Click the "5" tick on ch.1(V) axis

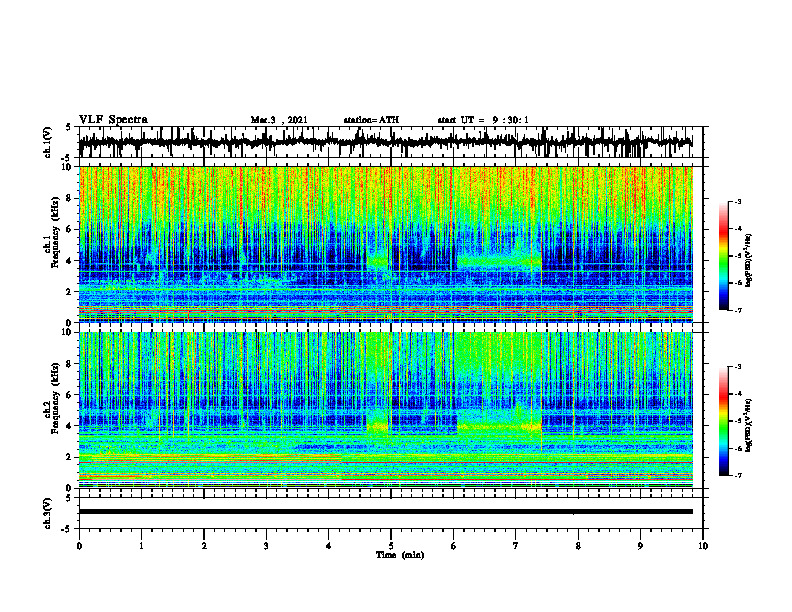[x=68, y=127]
